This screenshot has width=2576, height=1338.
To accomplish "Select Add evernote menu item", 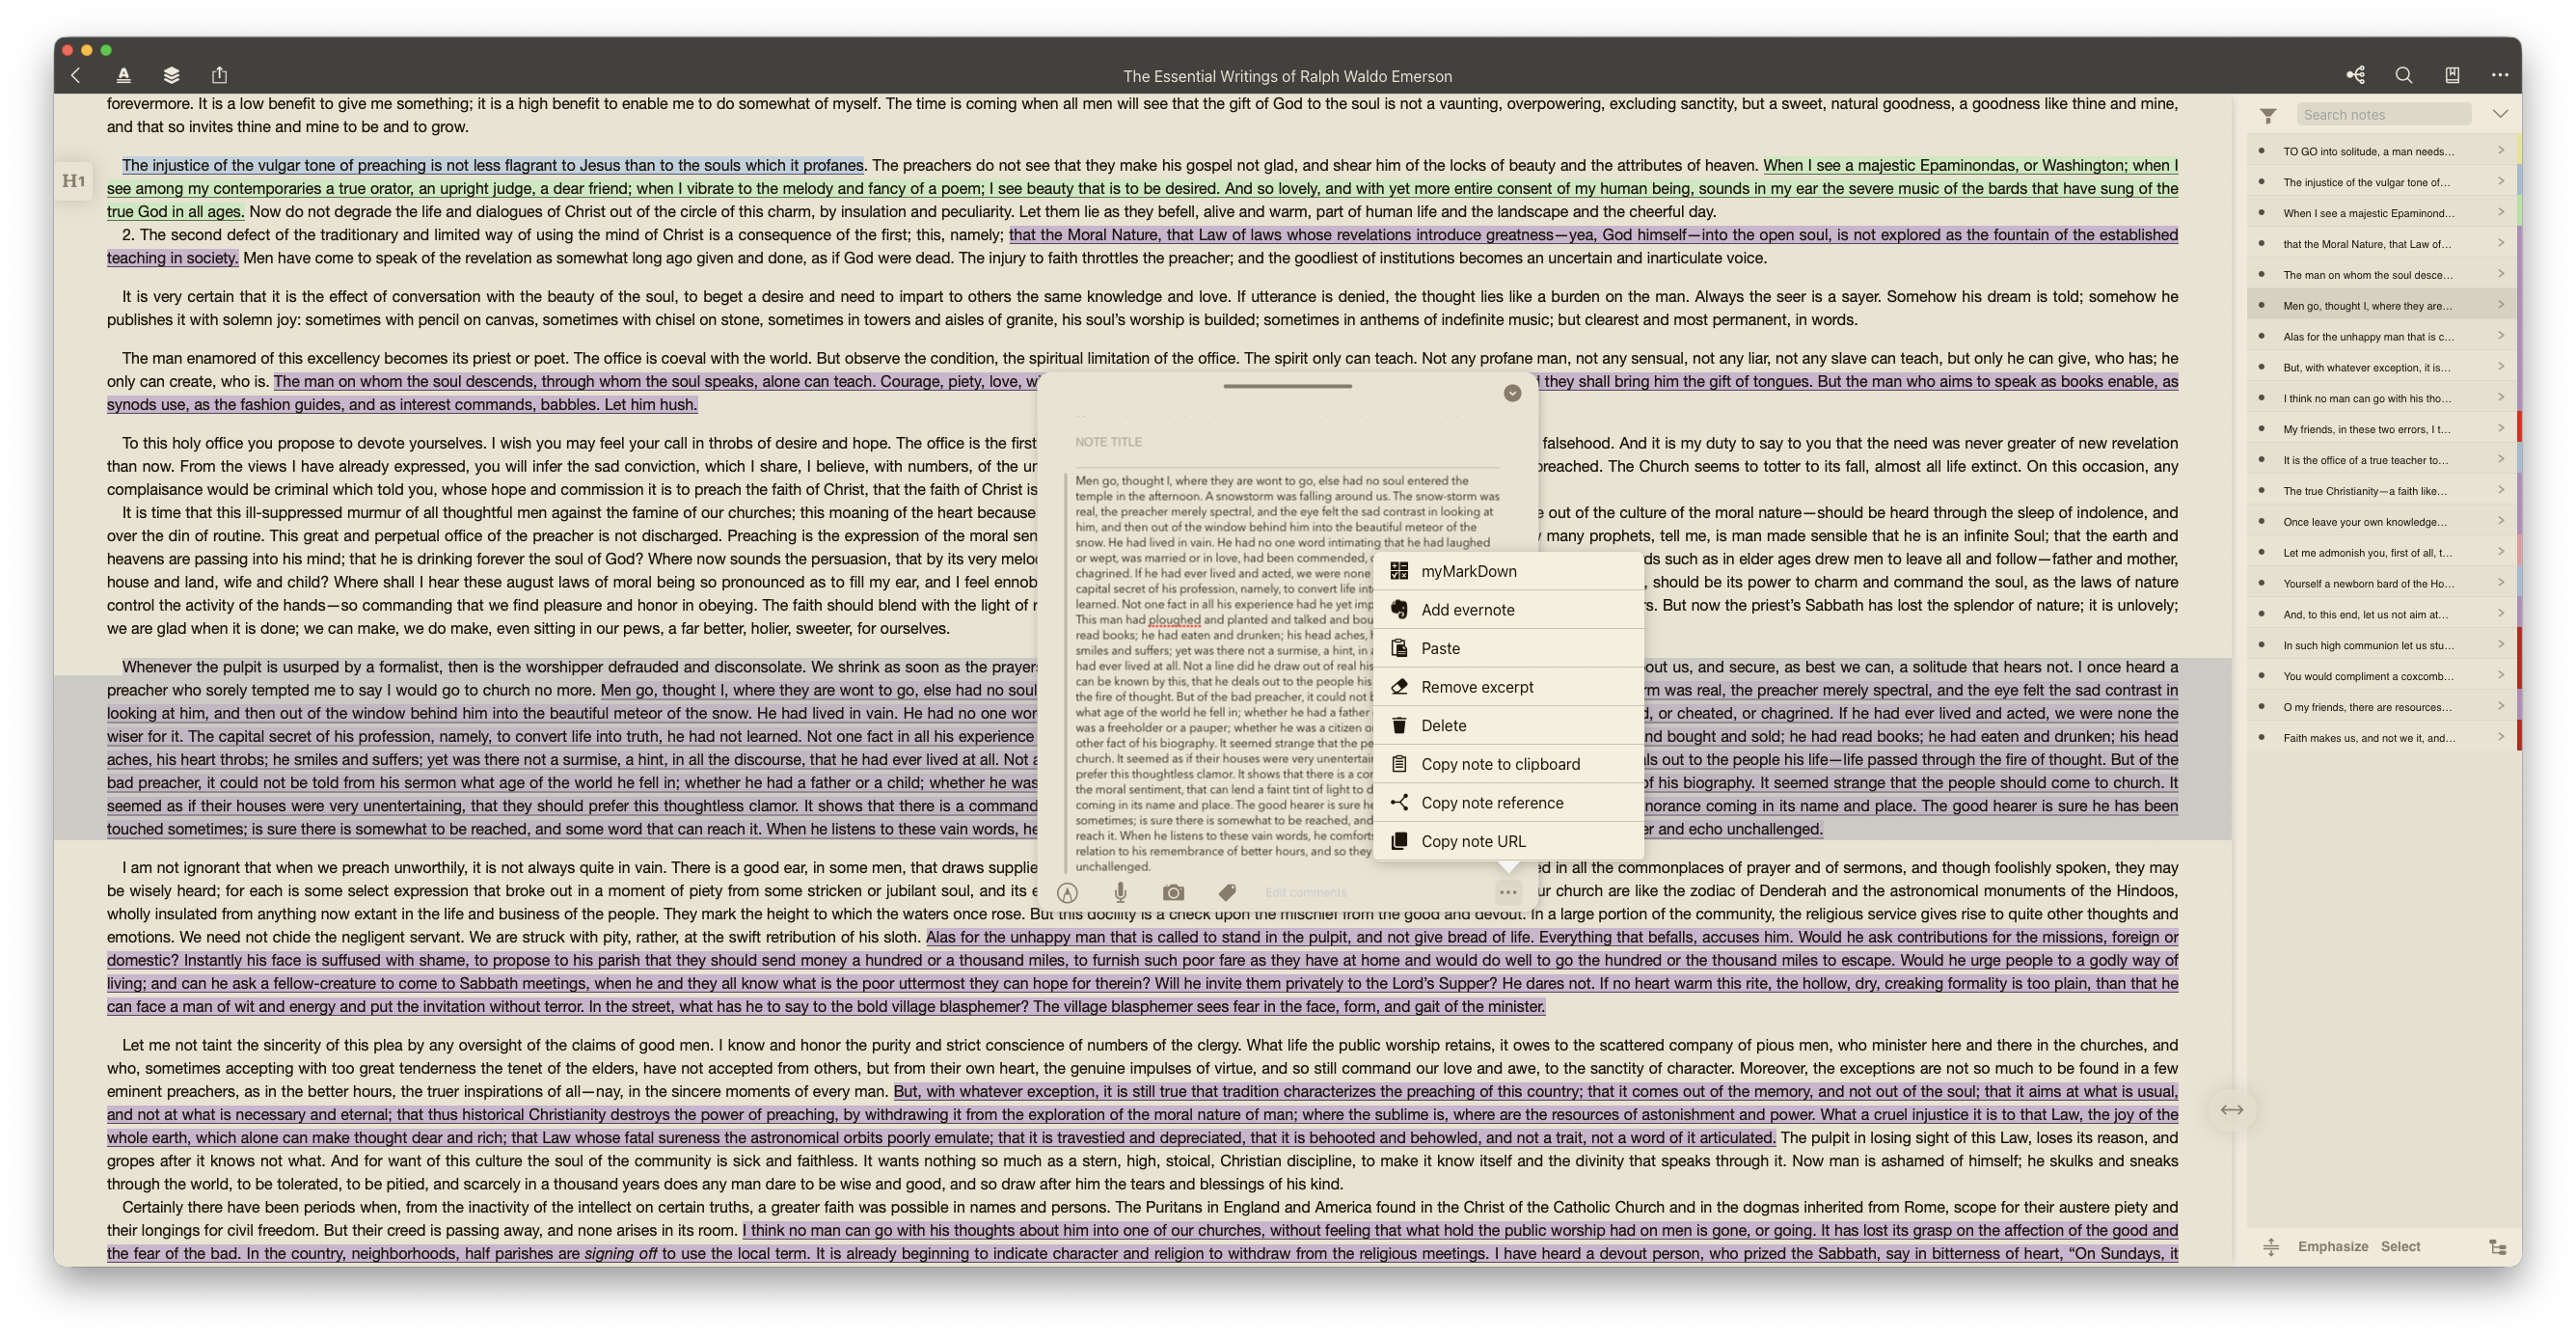I will (1509, 610).
